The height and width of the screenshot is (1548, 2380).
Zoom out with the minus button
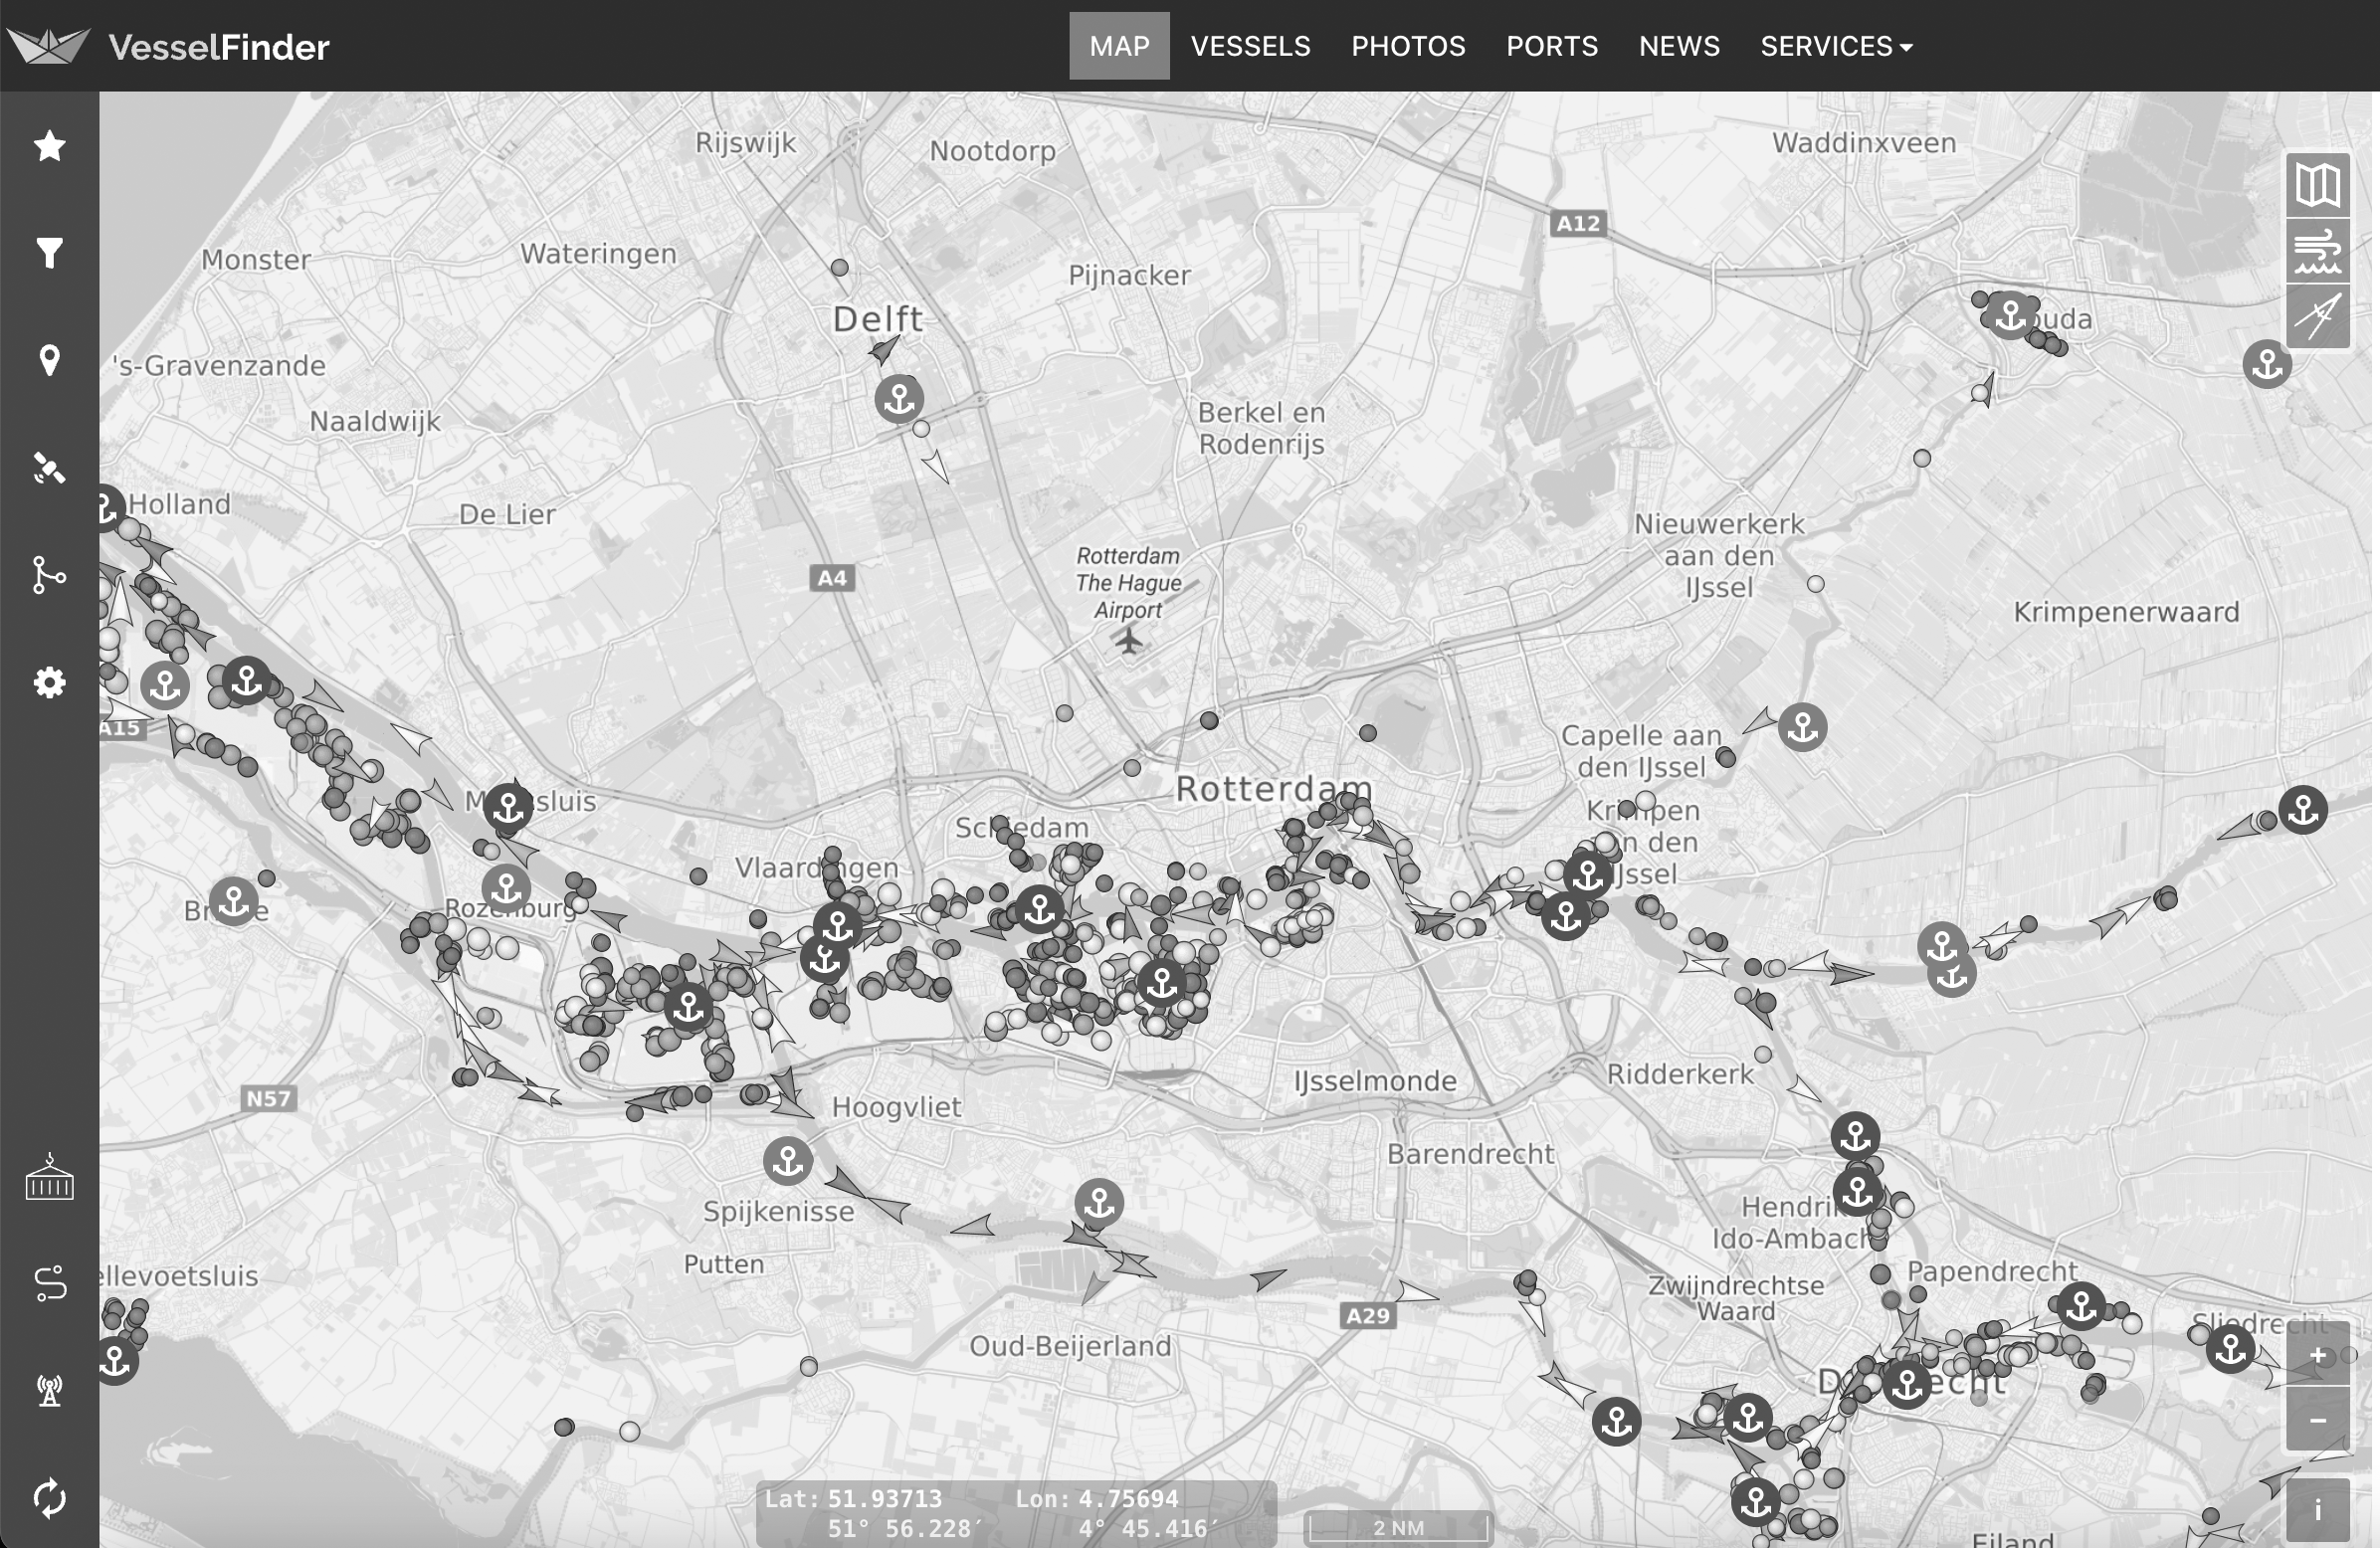(x=2317, y=1419)
